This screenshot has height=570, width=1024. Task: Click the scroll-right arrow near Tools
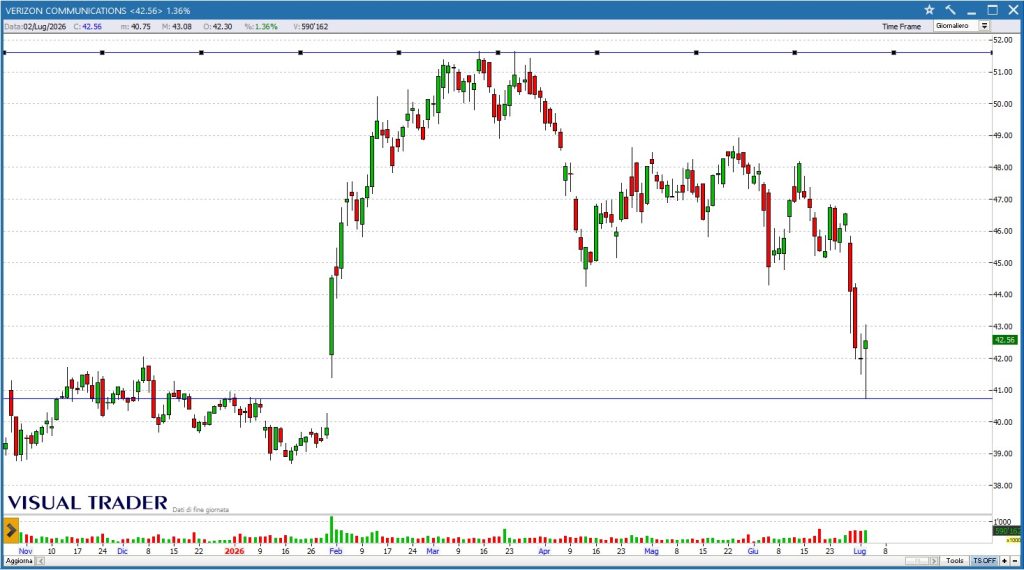coord(935,561)
